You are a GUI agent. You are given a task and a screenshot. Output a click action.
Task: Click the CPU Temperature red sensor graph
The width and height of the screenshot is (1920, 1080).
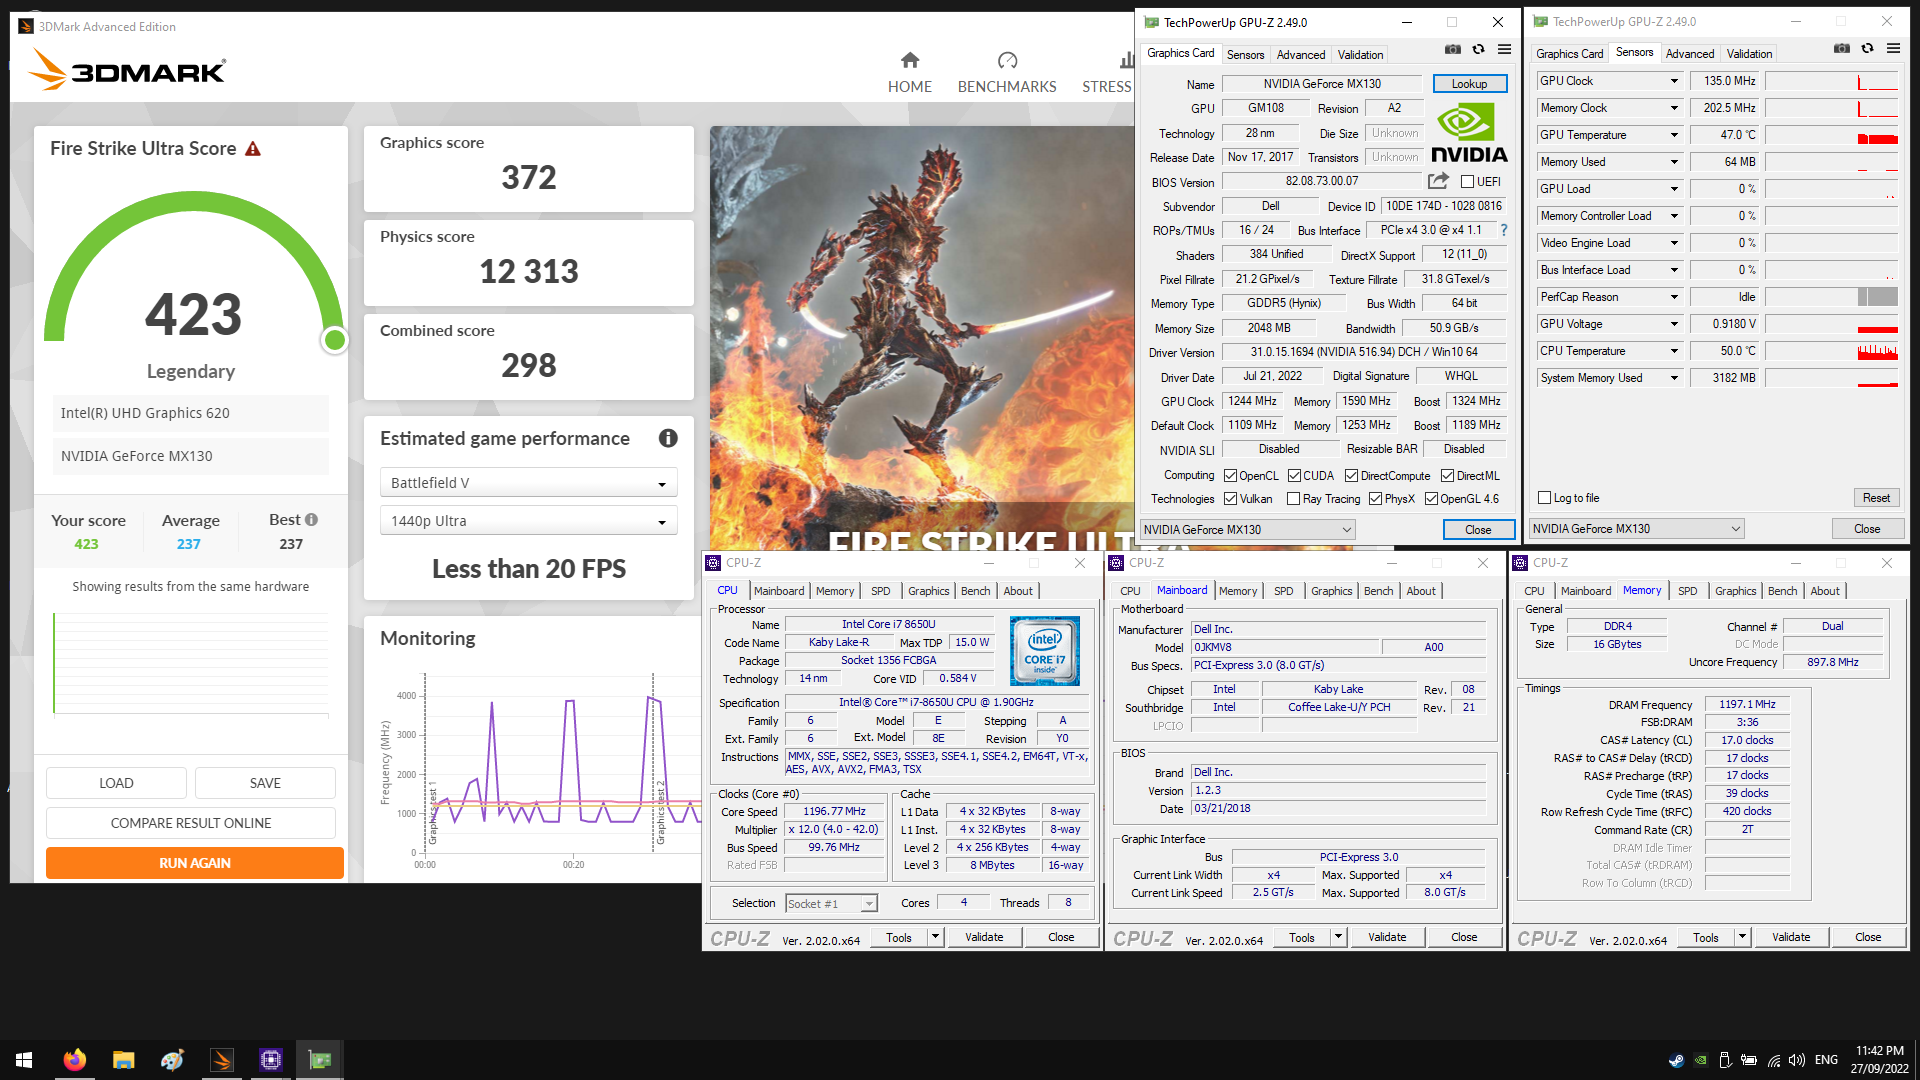click(1831, 351)
